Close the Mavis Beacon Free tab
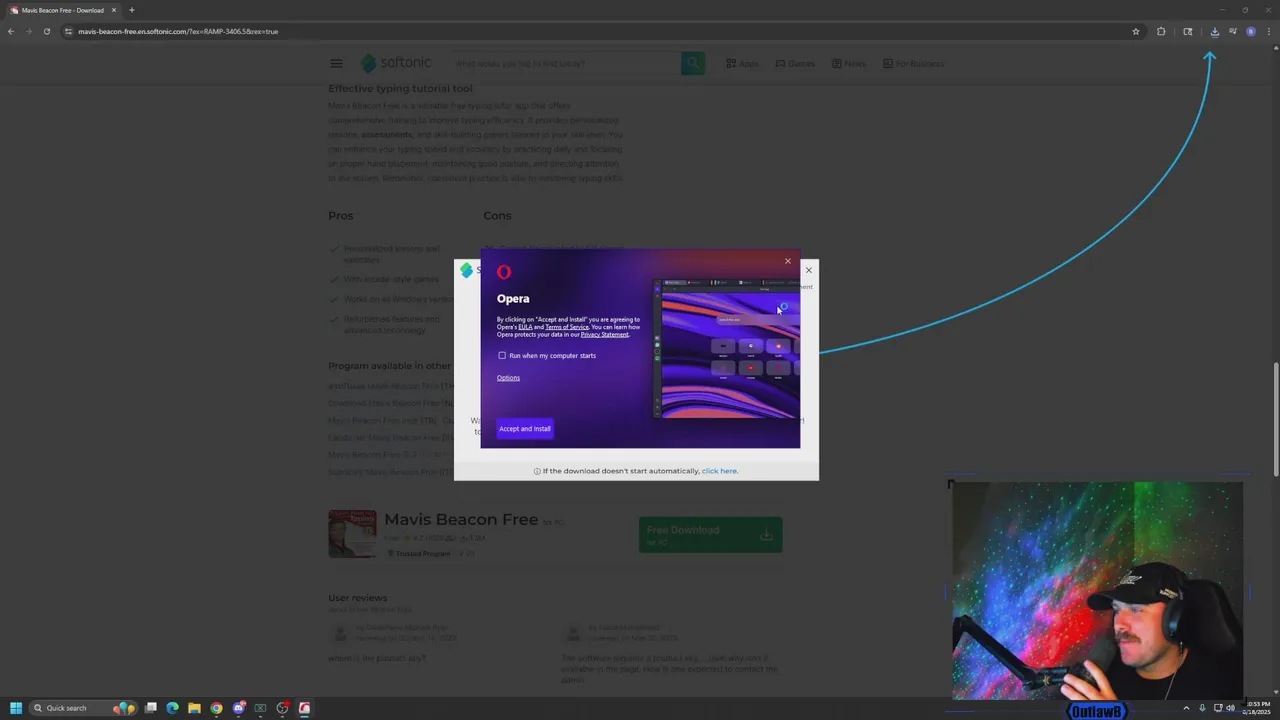The image size is (1280, 720). click(x=114, y=10)
